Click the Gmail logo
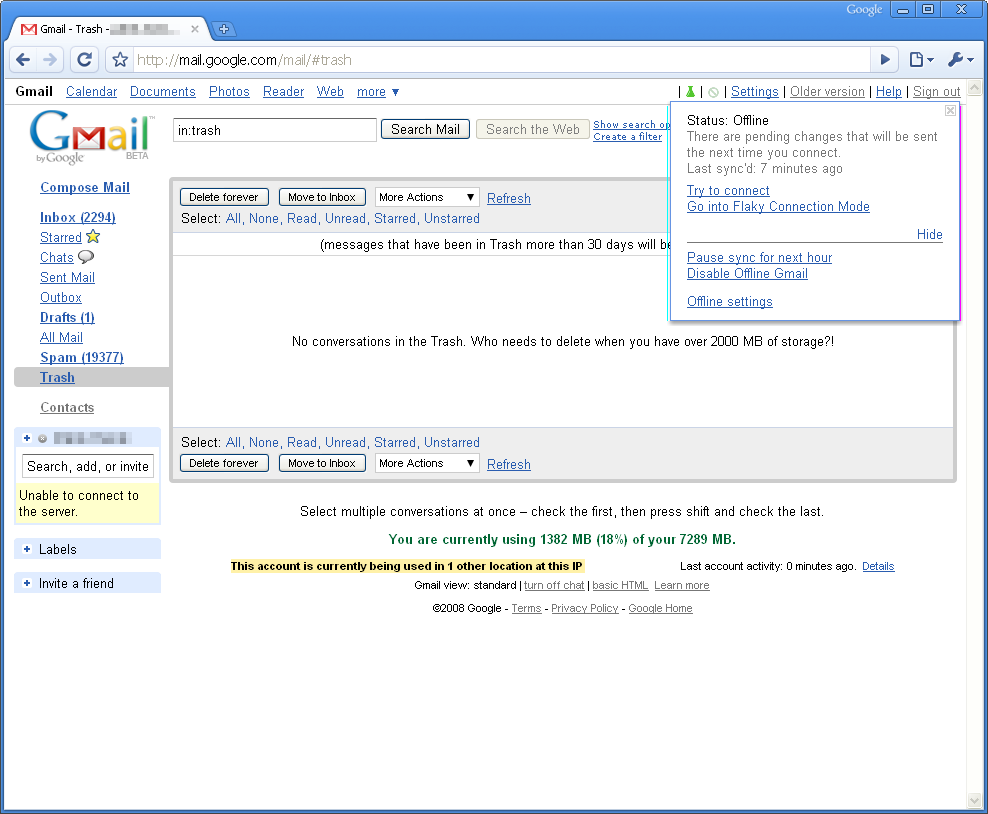Screen dimensions: 988x814 (92, 137)
